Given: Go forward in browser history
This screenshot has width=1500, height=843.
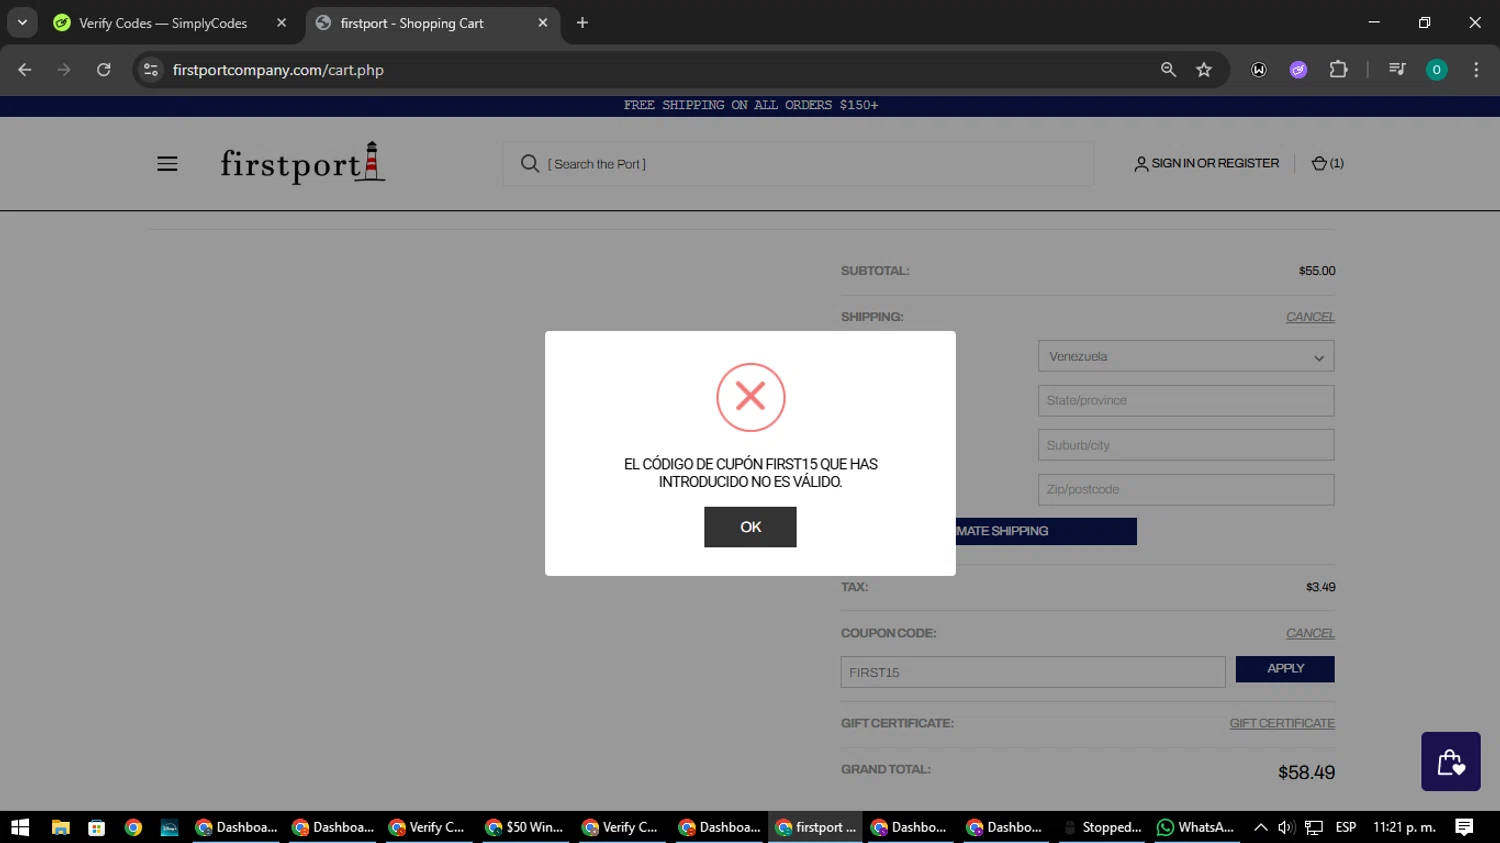Looking at the screenshot, I should pos(64,70).
